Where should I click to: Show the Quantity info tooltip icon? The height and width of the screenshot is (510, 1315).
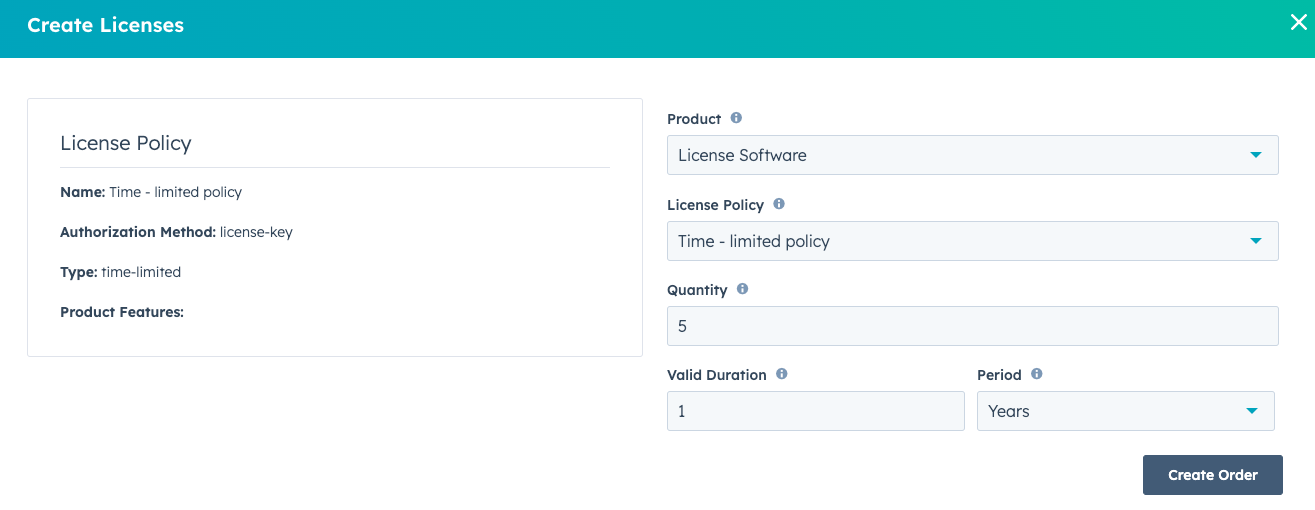[x=742, y=289]
